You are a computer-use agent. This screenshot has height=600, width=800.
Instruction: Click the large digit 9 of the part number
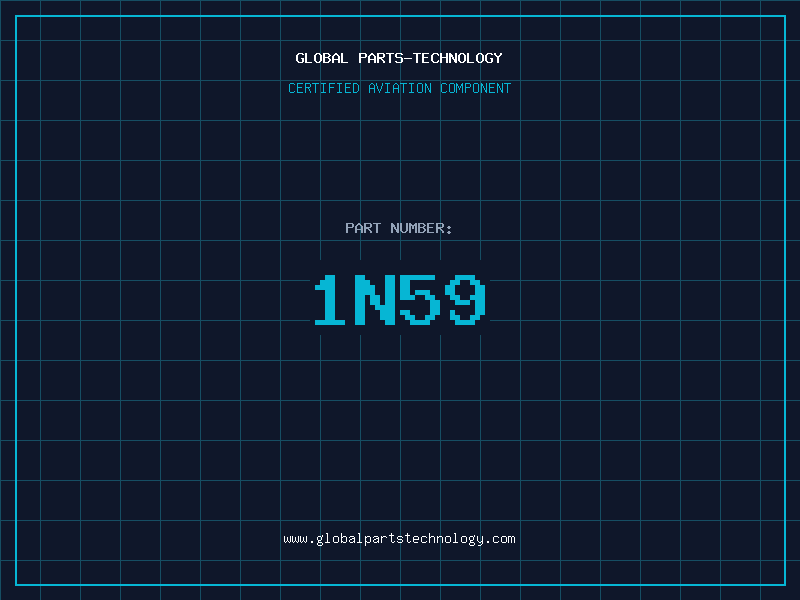465,299
